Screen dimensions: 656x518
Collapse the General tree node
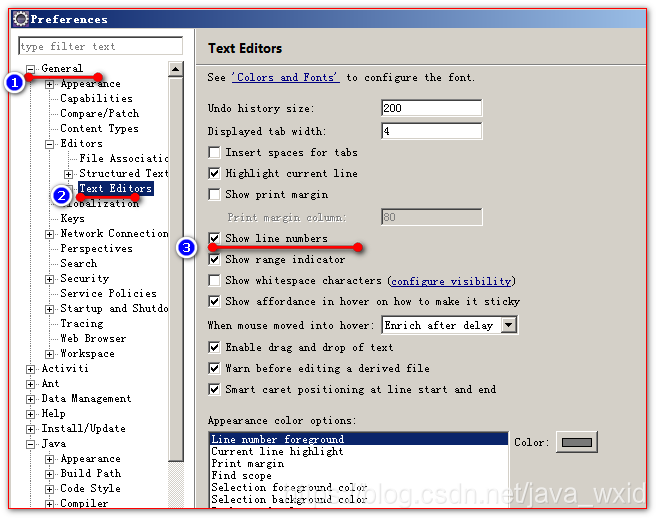31,69
